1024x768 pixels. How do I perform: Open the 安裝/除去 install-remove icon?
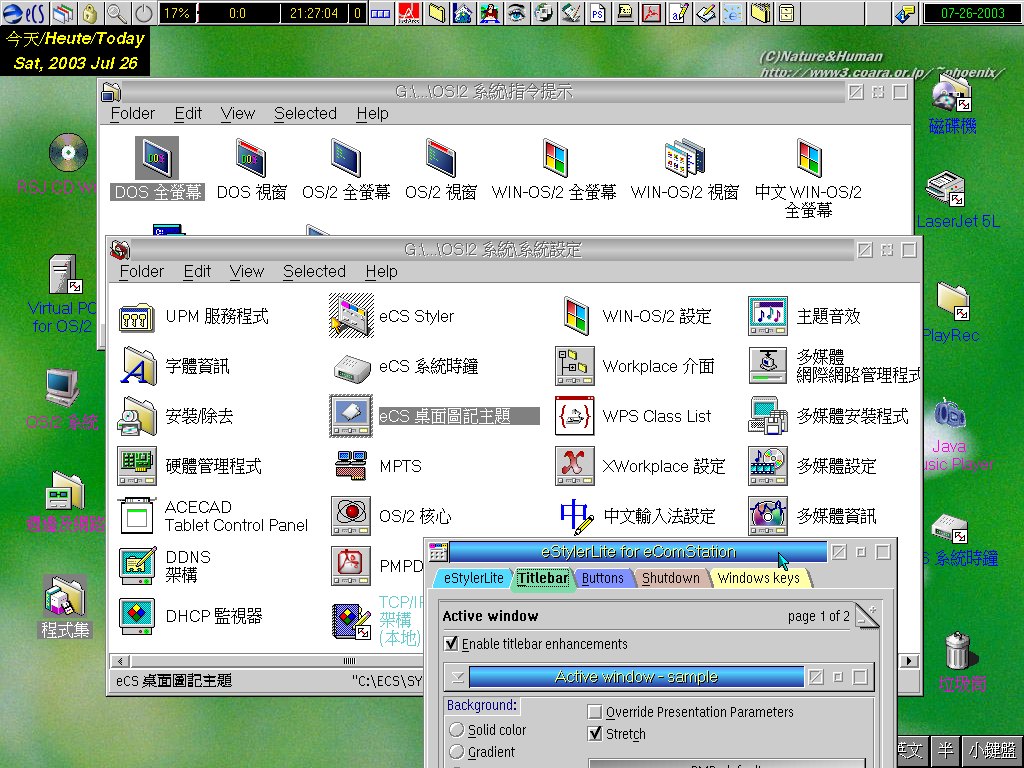(136, 416)
